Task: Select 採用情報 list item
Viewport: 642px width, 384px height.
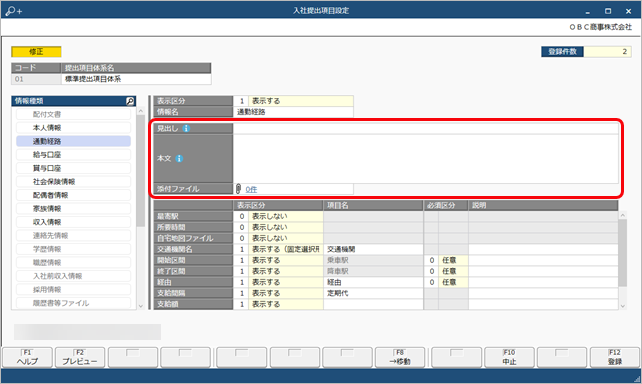Action: (73, 290)
